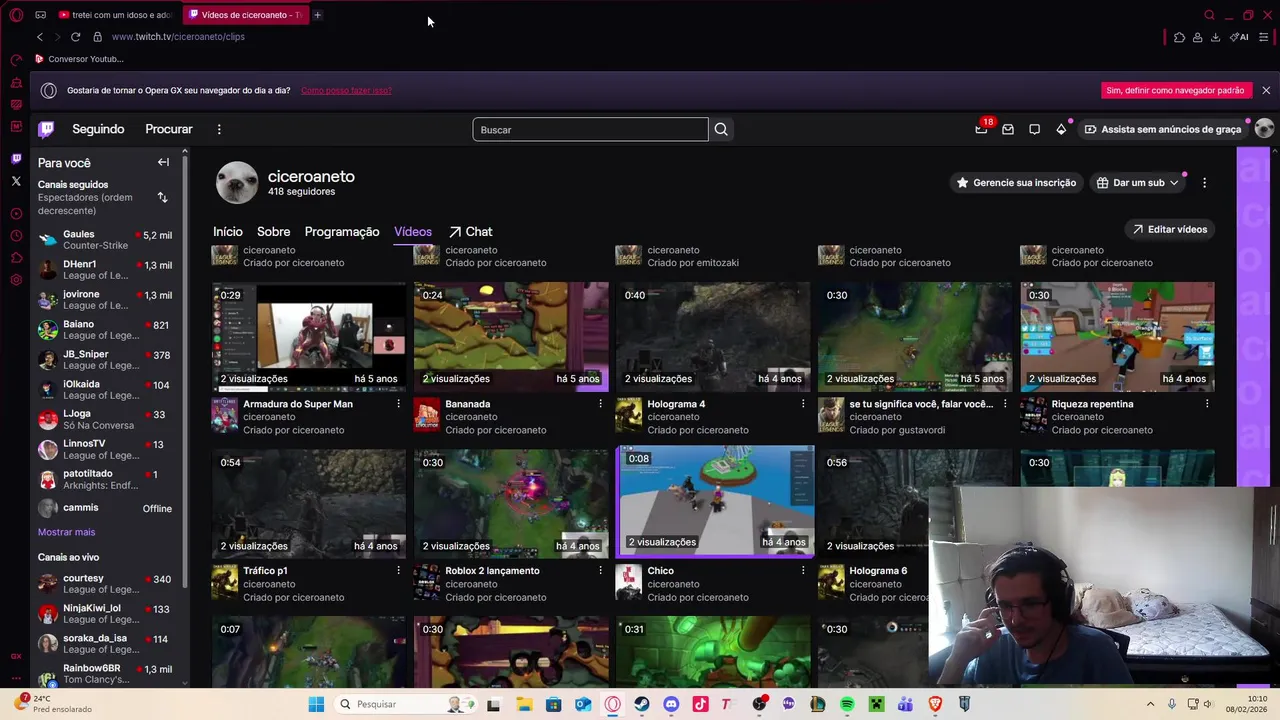Open options for Holograma 4 clip

click(x=802, y=404)
